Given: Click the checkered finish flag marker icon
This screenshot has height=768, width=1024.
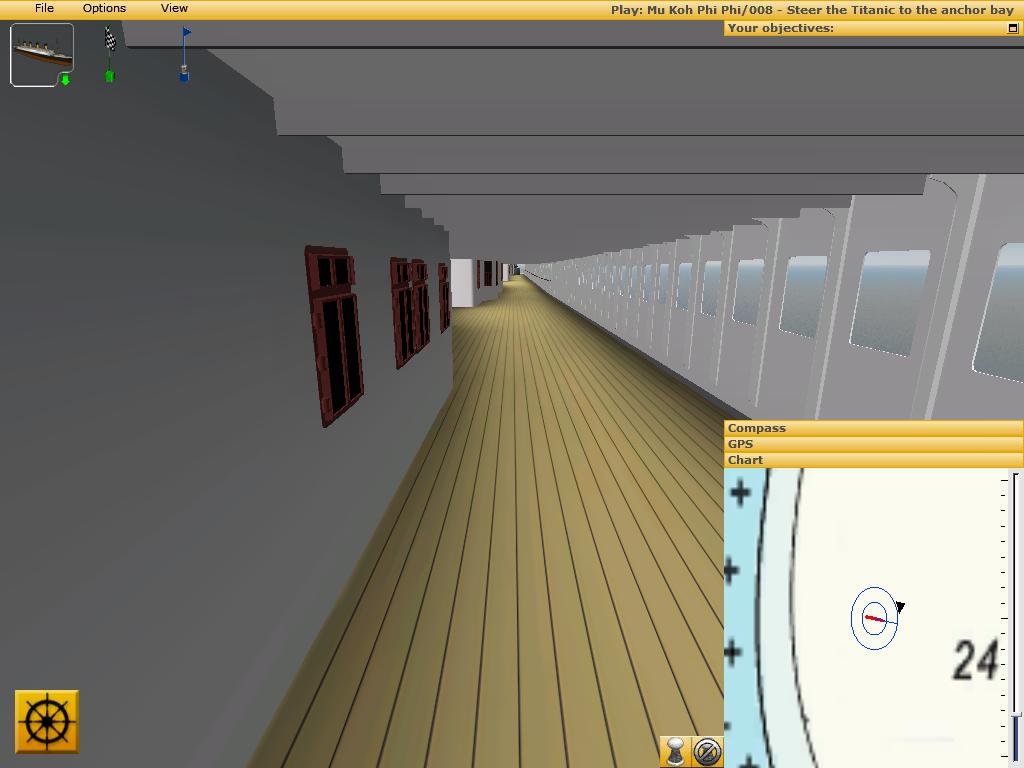Looking at the screenshot, I should click(110, 55).
